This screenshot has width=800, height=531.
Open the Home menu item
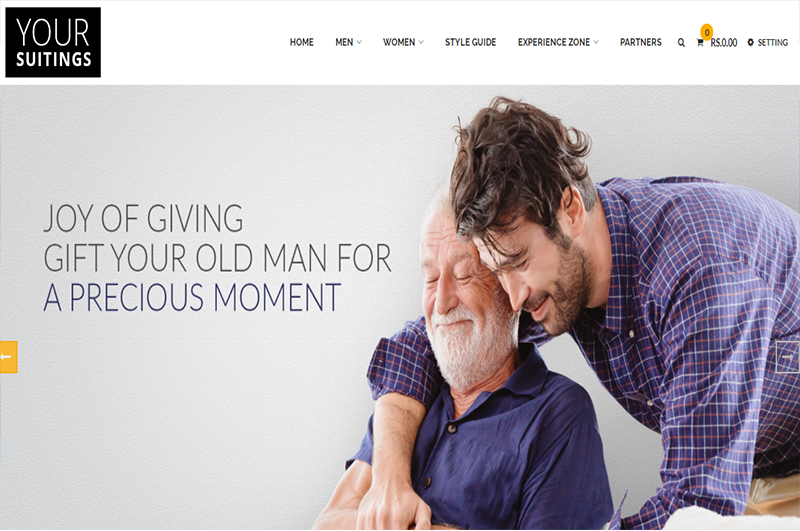pos(302,42)
